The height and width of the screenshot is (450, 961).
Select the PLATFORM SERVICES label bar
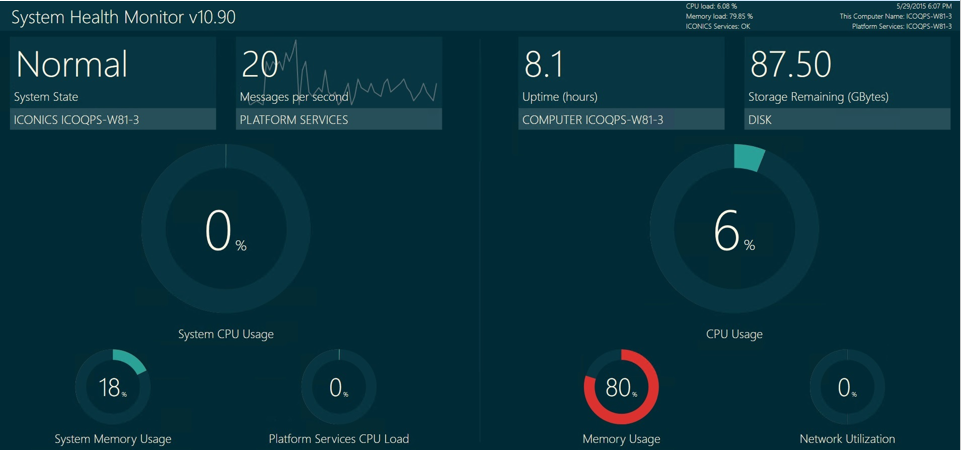click(x=339, y=119)
